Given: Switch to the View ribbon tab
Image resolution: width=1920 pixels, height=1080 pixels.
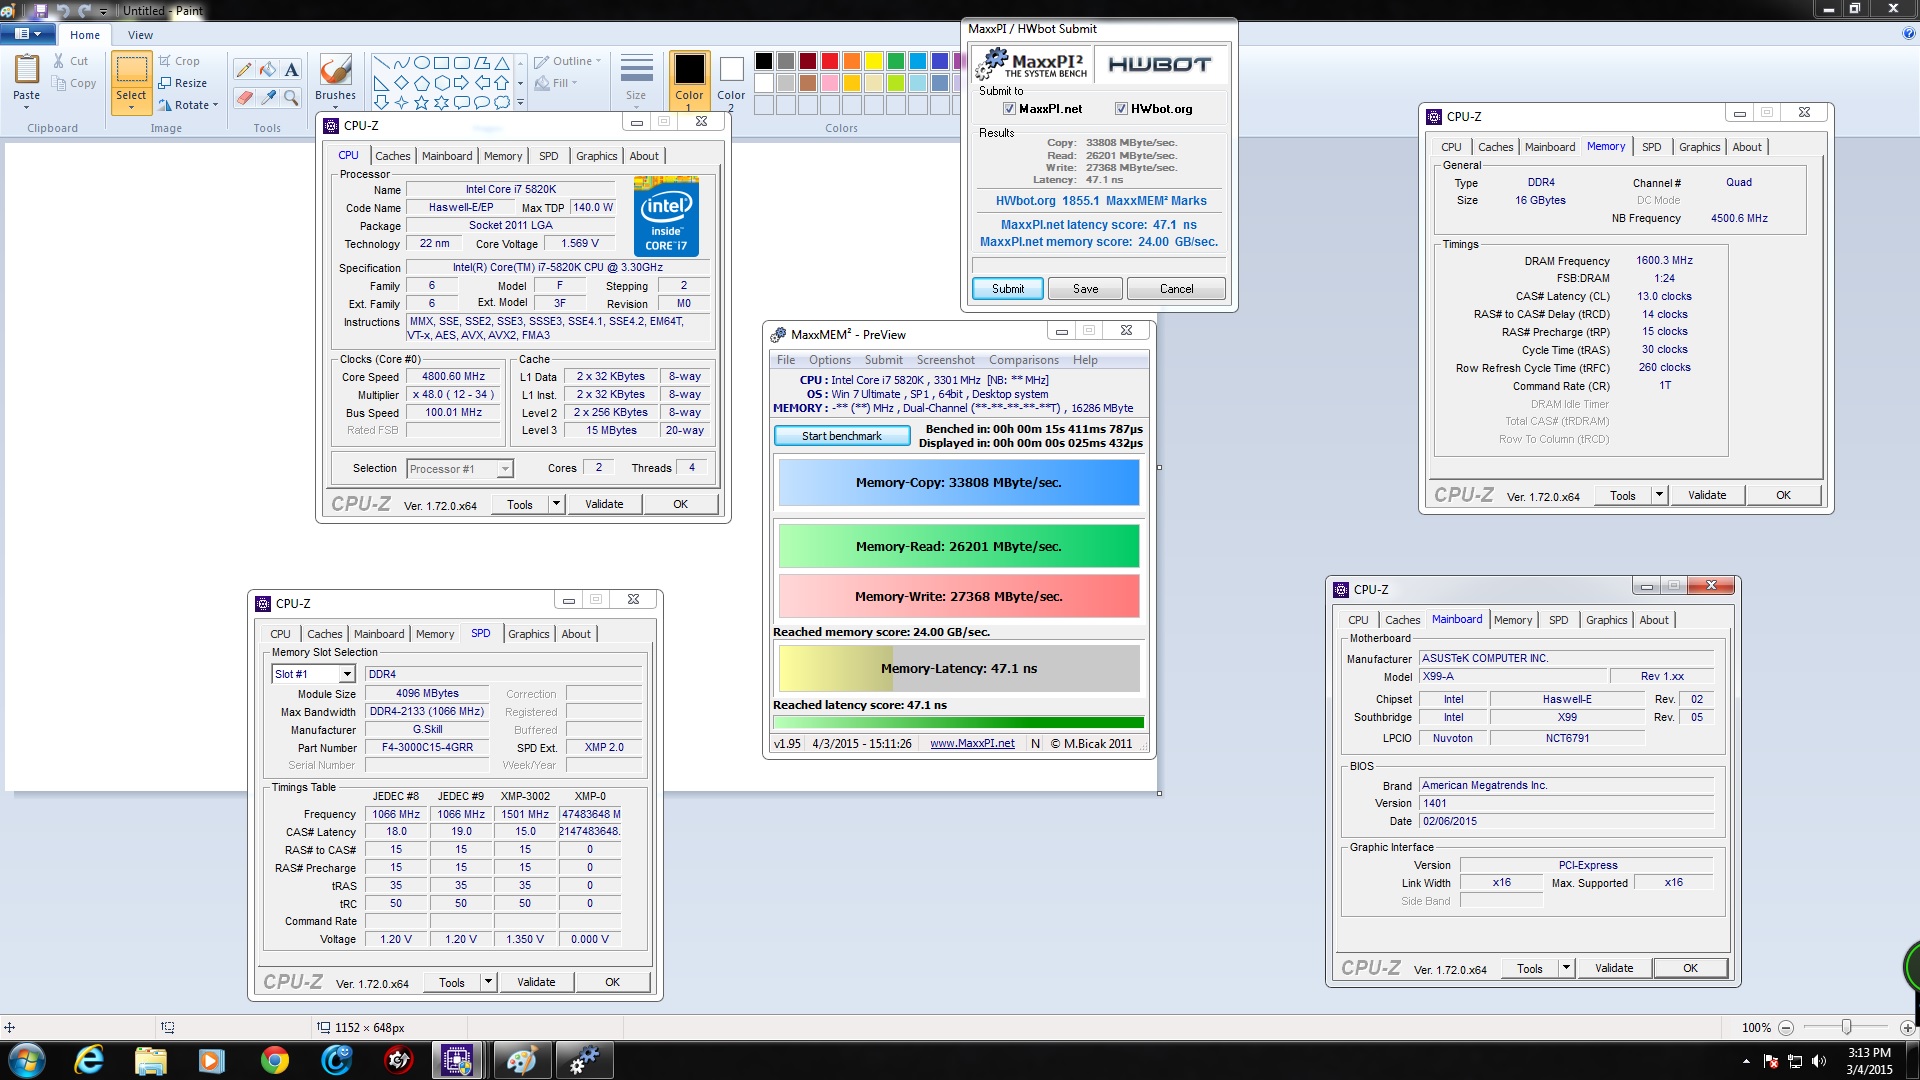Looking at the screenshot, I should (x=140, y=35).
